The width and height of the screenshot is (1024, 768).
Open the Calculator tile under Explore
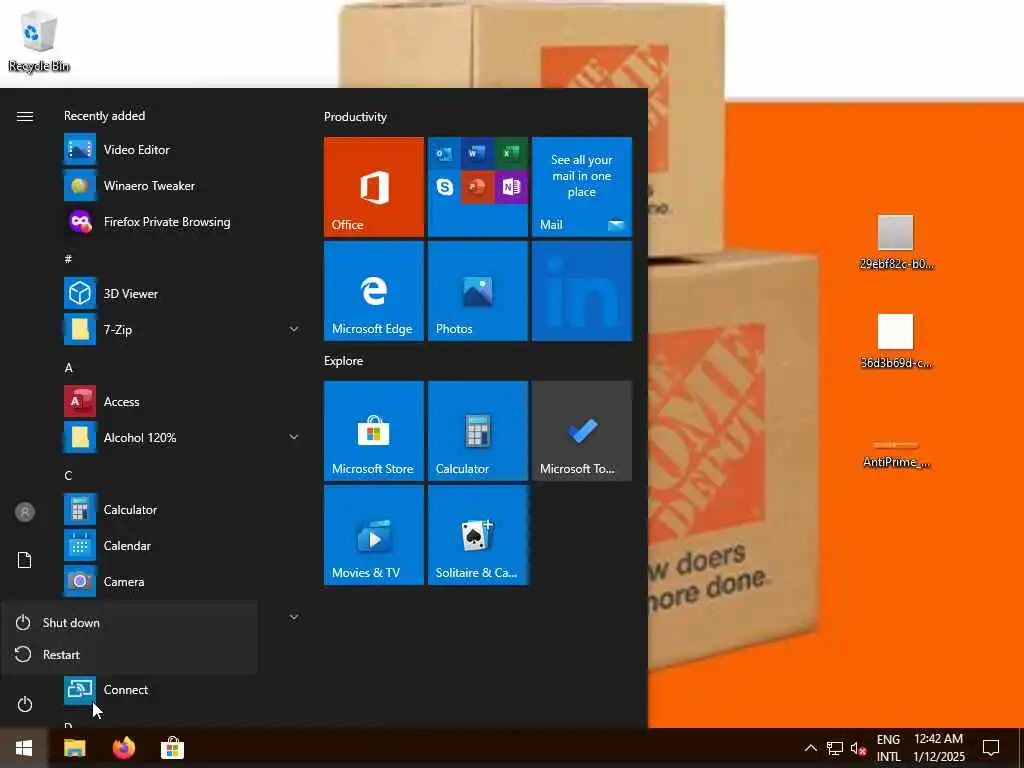[x=478, y=431]
